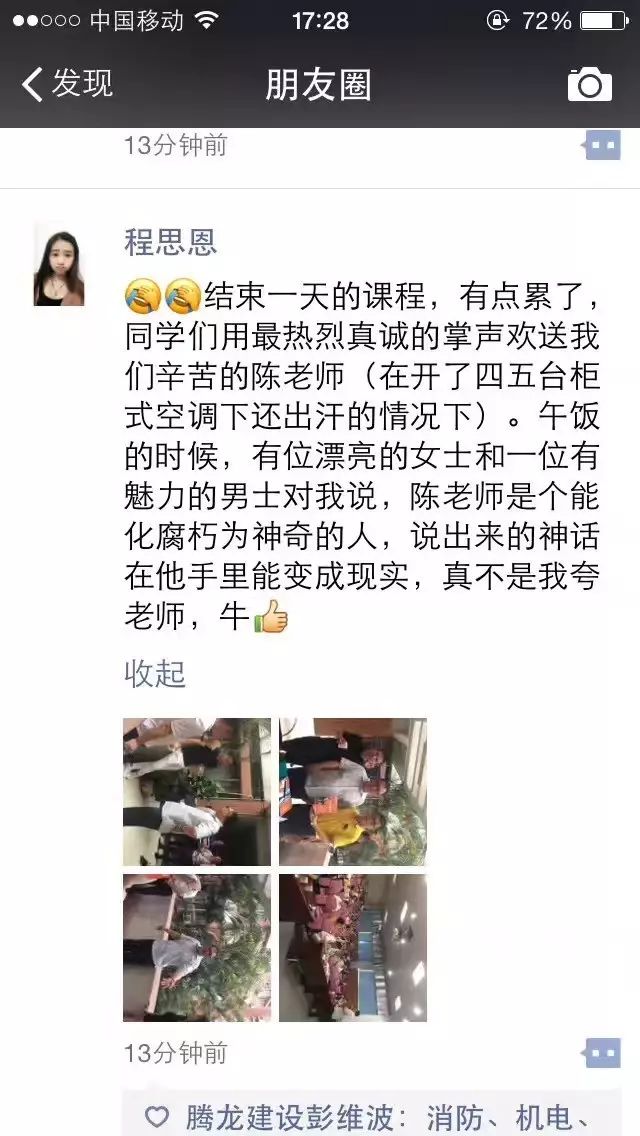The width and height of the screenshot is (640, 1136).
Task: Open the name link 程思恩
Action: [x=170, y=242]
